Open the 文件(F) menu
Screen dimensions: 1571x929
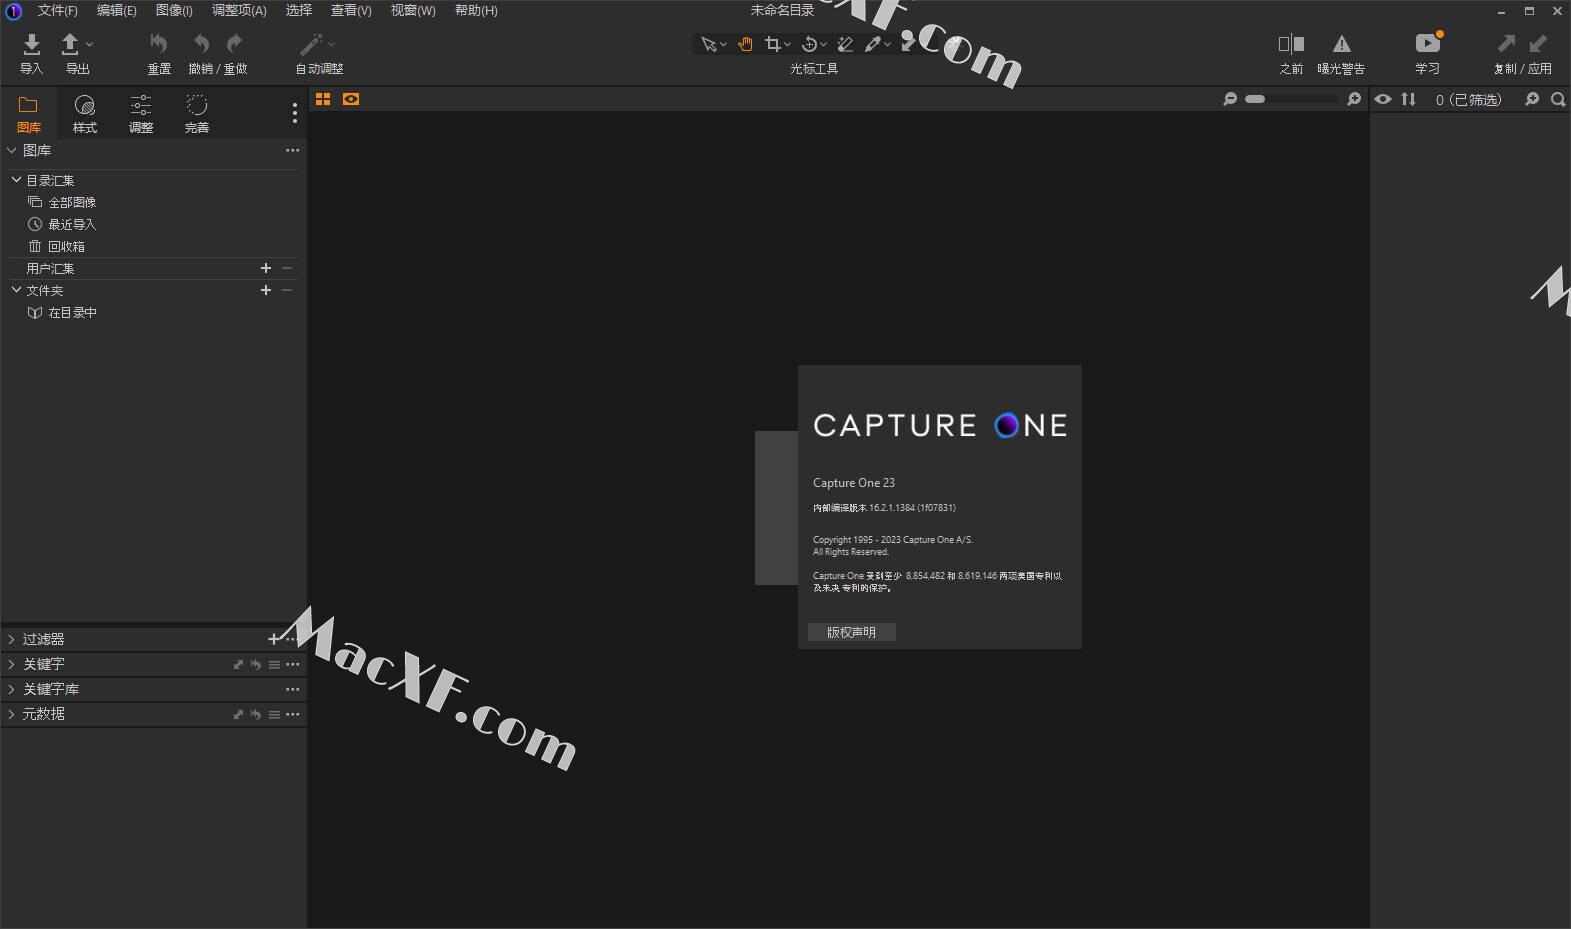pyautogui.click(x=57, y=11)
